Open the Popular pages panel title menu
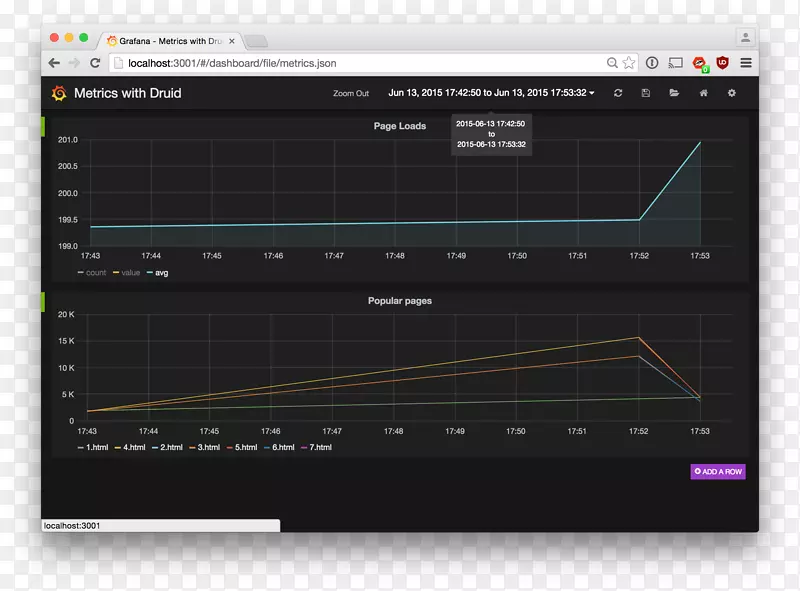800x591 pixels. [399, 301]
